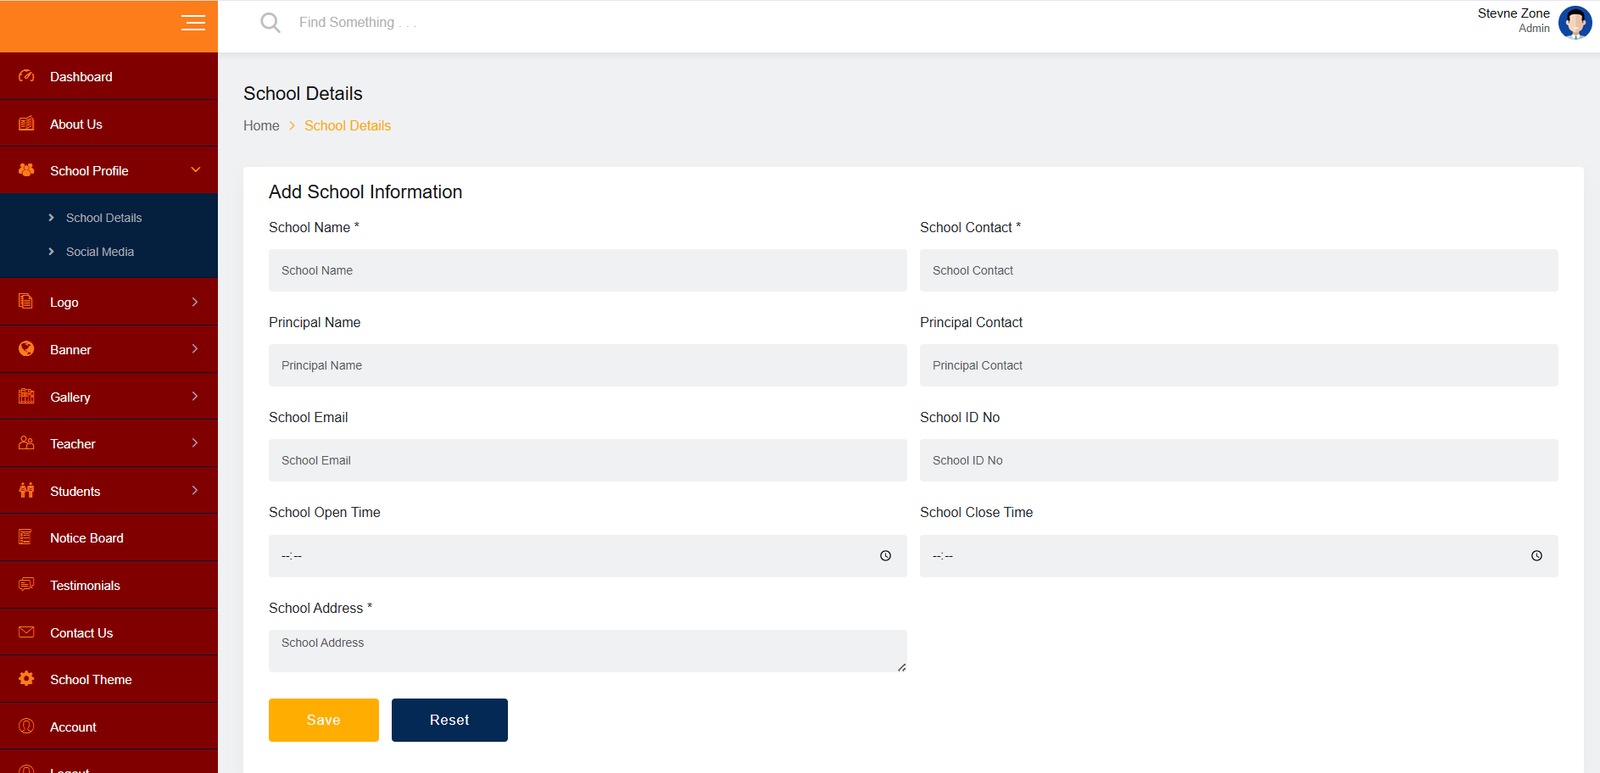This screenshot has width=1600, height=773.
Task: Click the School Profile people icon
Action: (27, 170)
